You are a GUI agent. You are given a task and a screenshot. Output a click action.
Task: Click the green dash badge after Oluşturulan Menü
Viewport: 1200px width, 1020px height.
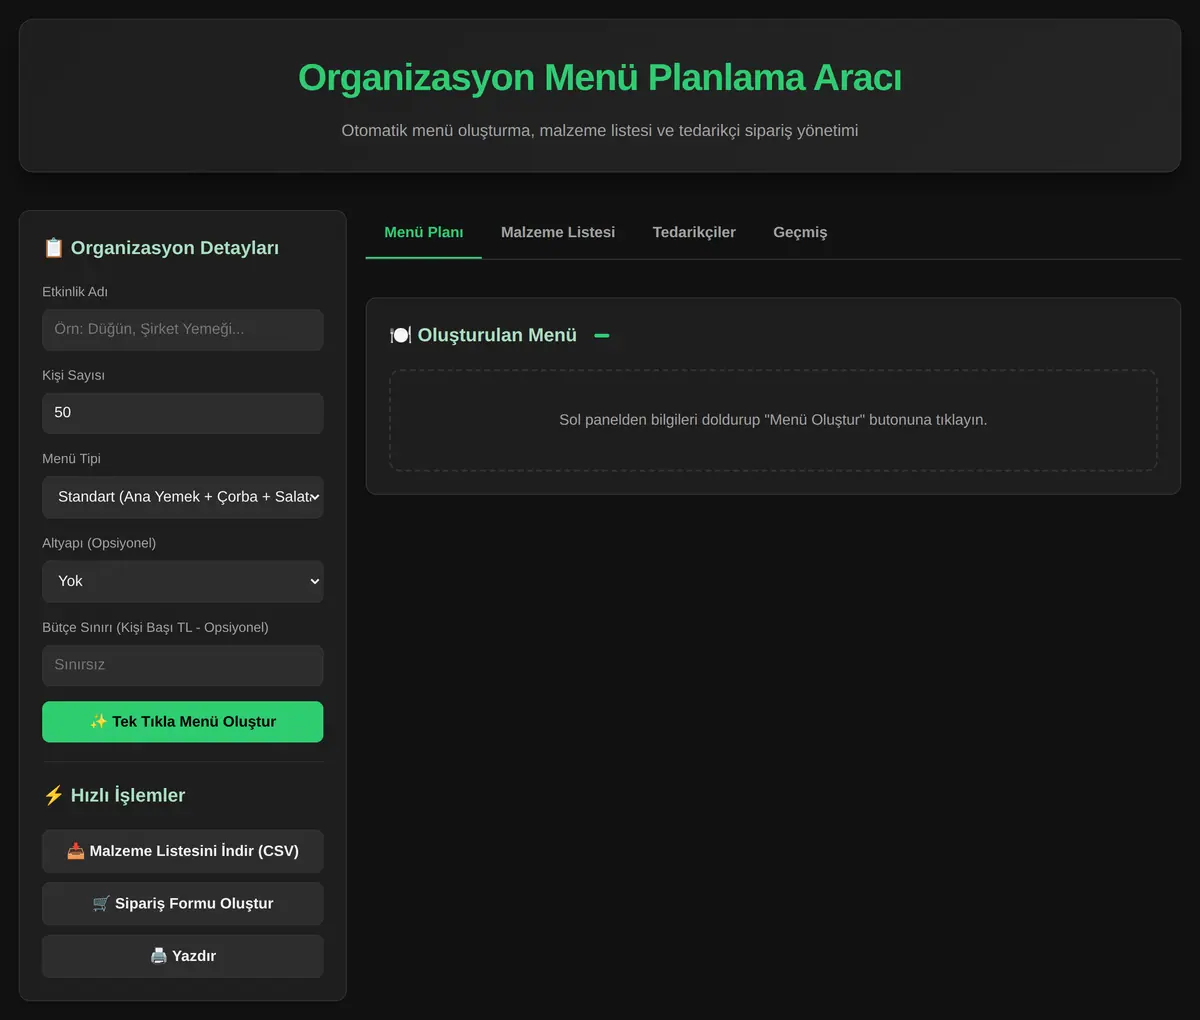pyautogui.click(x=602, y=335)
